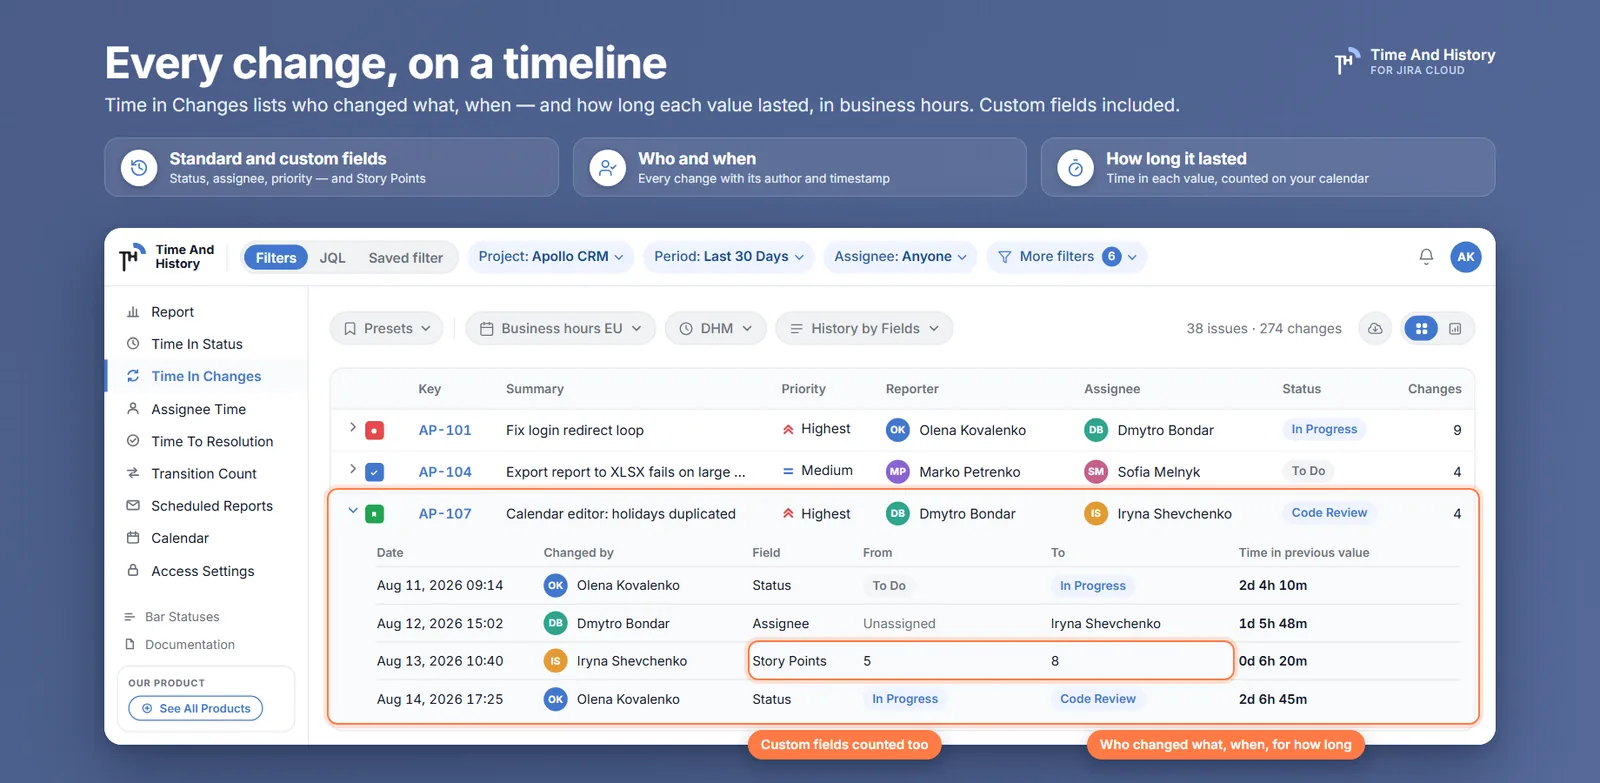Click AP-104 task issue type icon
This screenshot has height=783, width=1600.
point(374,472)
